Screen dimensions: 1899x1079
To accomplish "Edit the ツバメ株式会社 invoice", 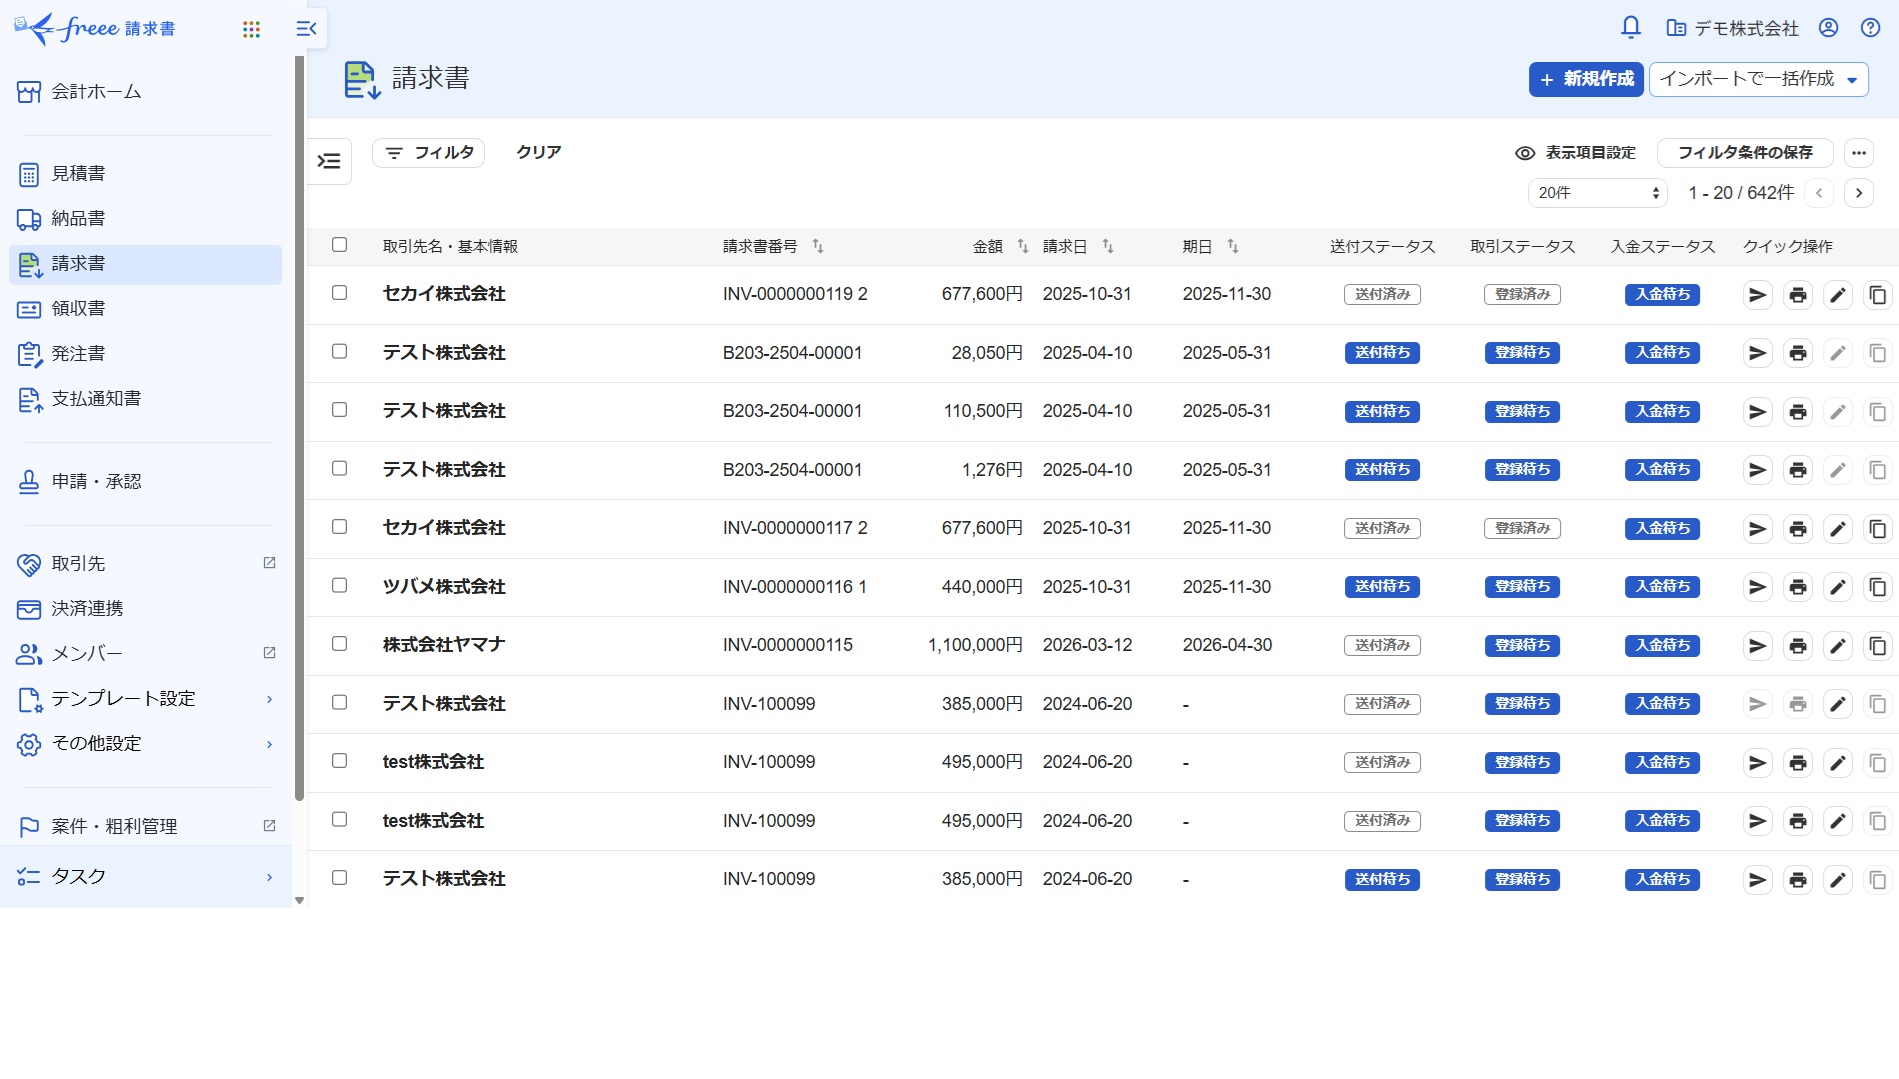I will click(1838, 587).
